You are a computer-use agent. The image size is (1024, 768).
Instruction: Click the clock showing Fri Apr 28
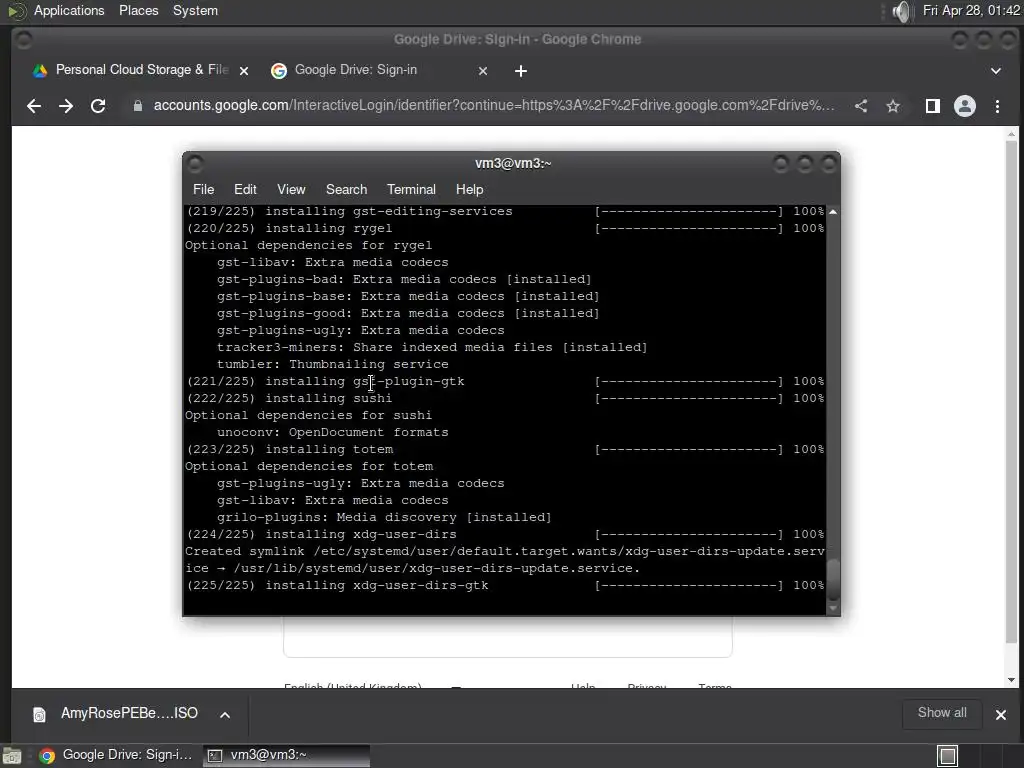coord(971,10)
